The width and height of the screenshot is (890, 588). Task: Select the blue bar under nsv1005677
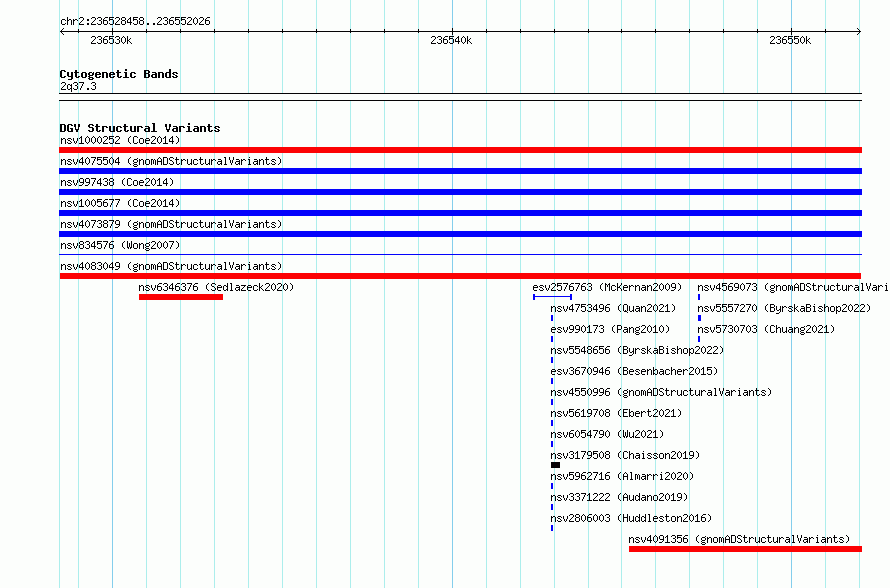coord(460,213)
